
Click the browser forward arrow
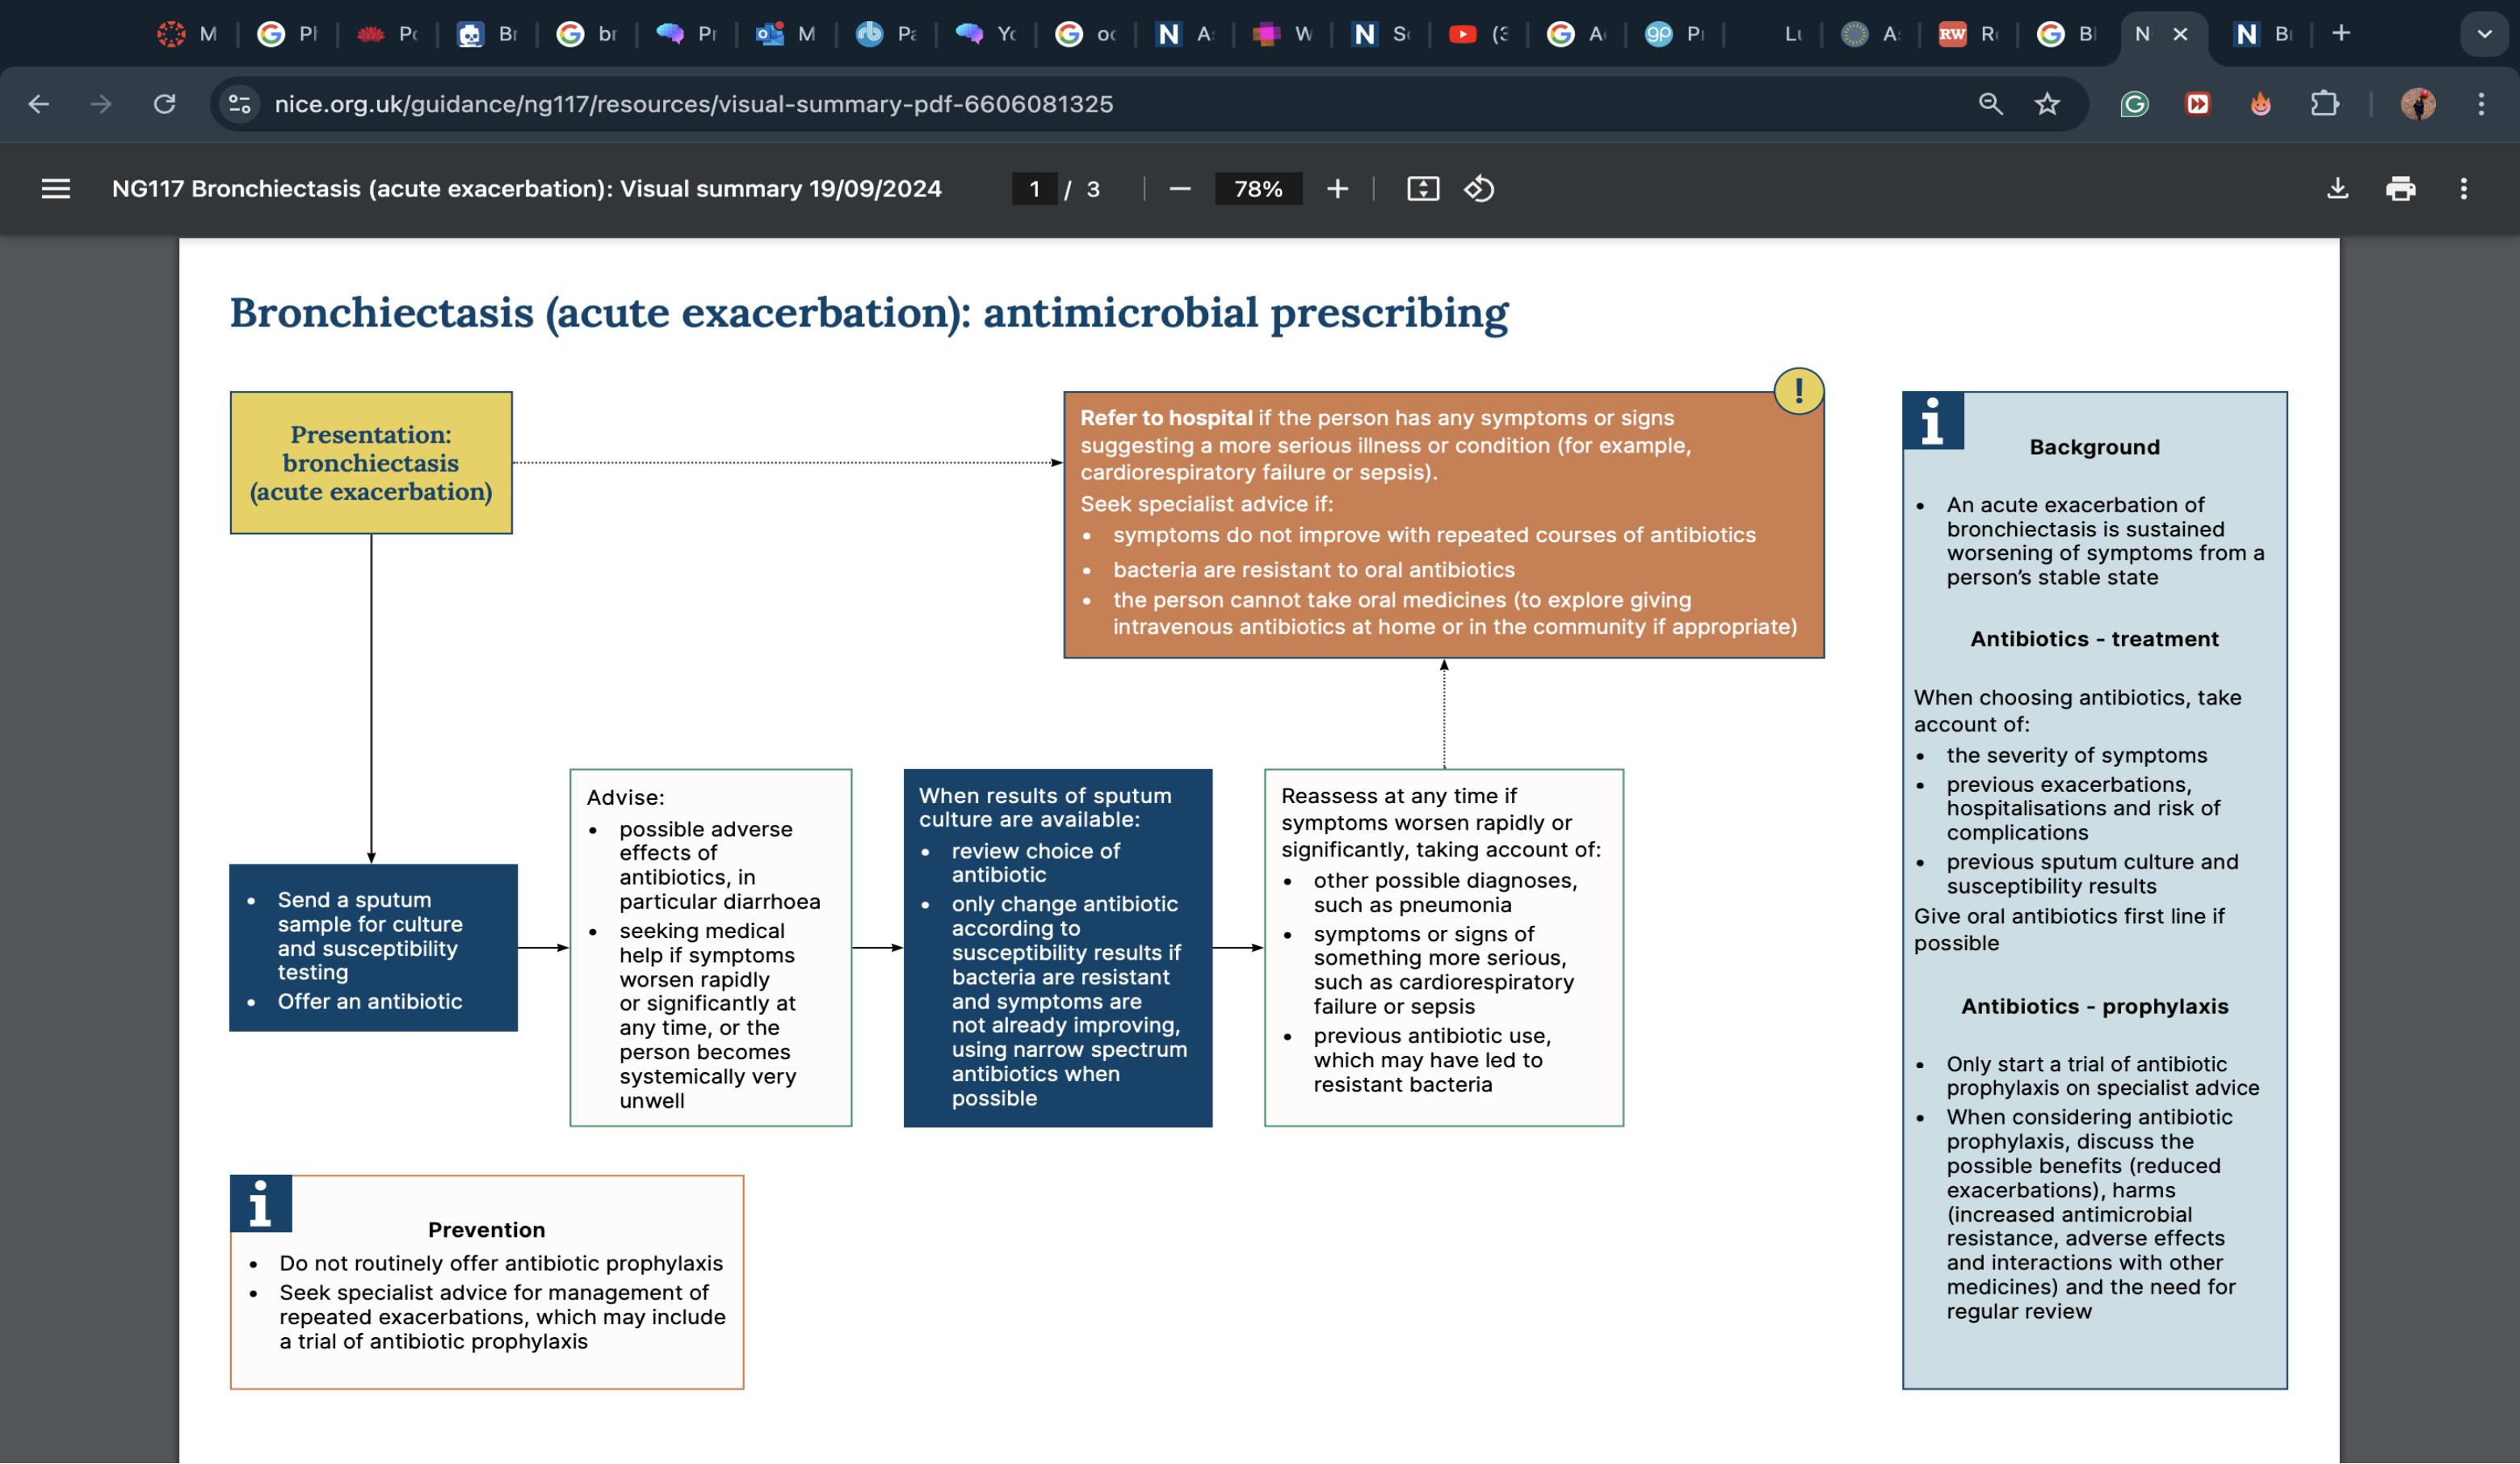(x=101, y=104)
